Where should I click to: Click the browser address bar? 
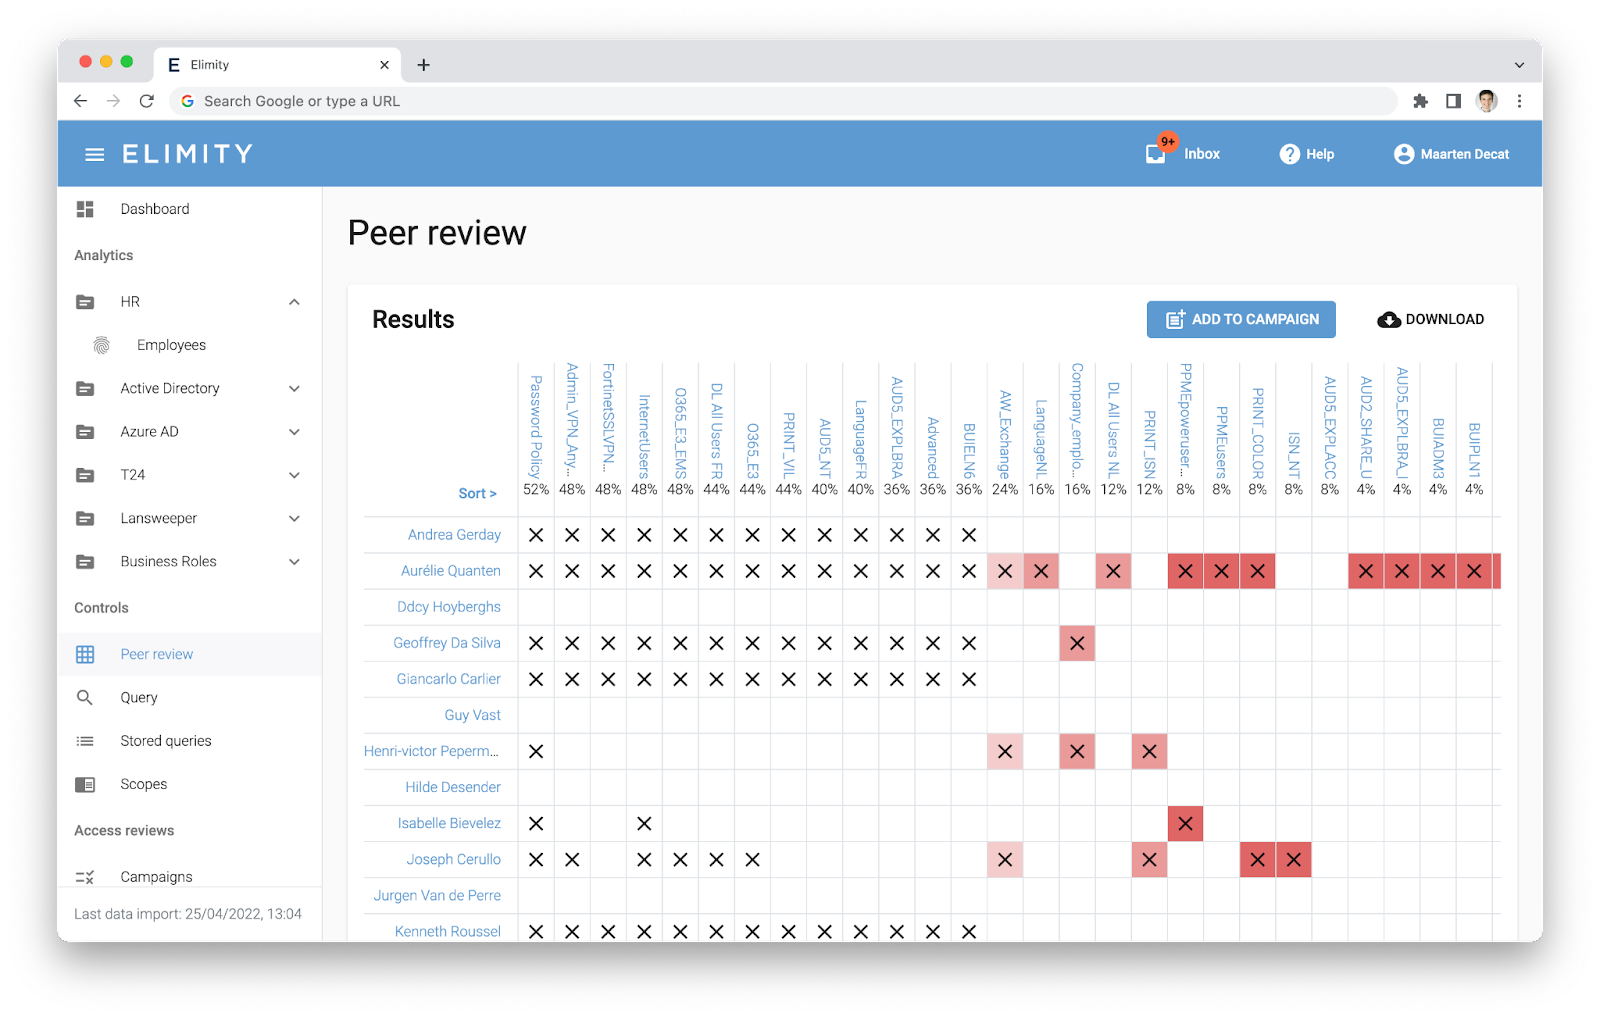(x=700, y=101)
